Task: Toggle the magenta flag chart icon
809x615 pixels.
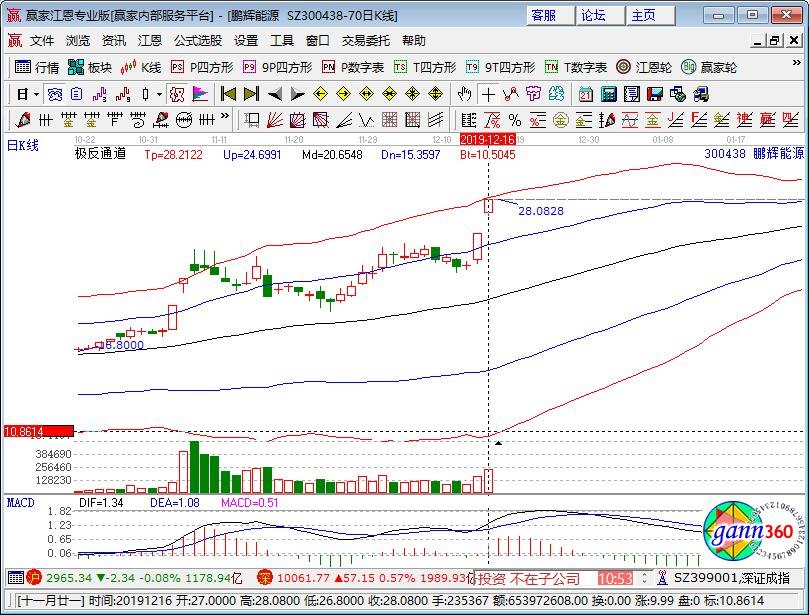Action: pos(200,94)
